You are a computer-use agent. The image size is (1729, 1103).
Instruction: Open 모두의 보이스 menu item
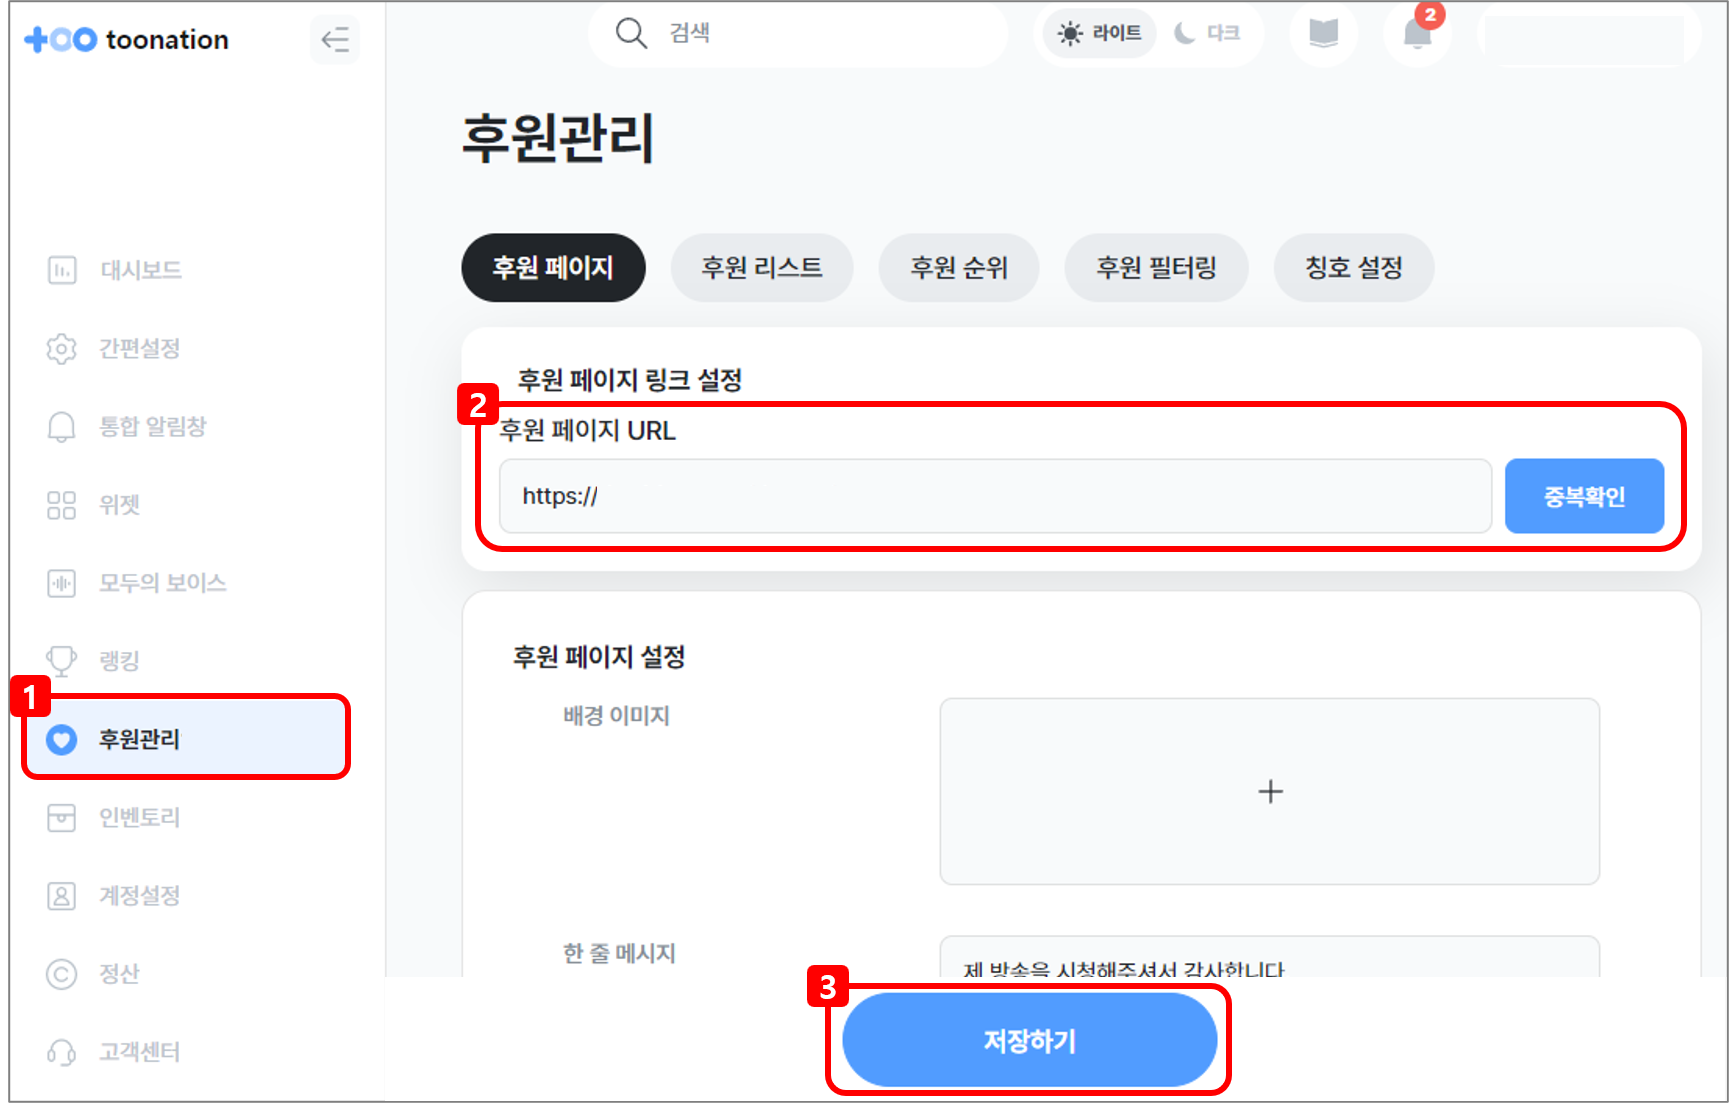[162, 583]
